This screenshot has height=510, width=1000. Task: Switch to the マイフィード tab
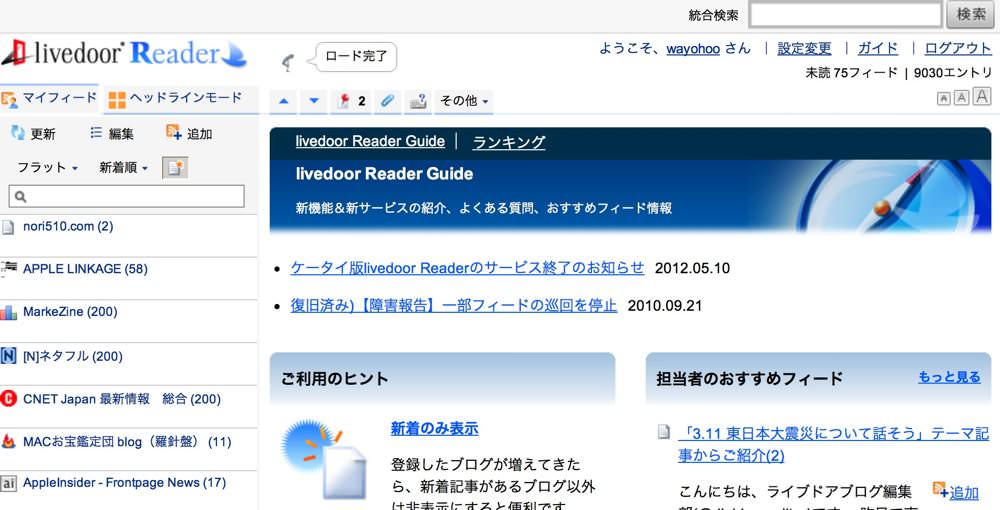(50, 99)
